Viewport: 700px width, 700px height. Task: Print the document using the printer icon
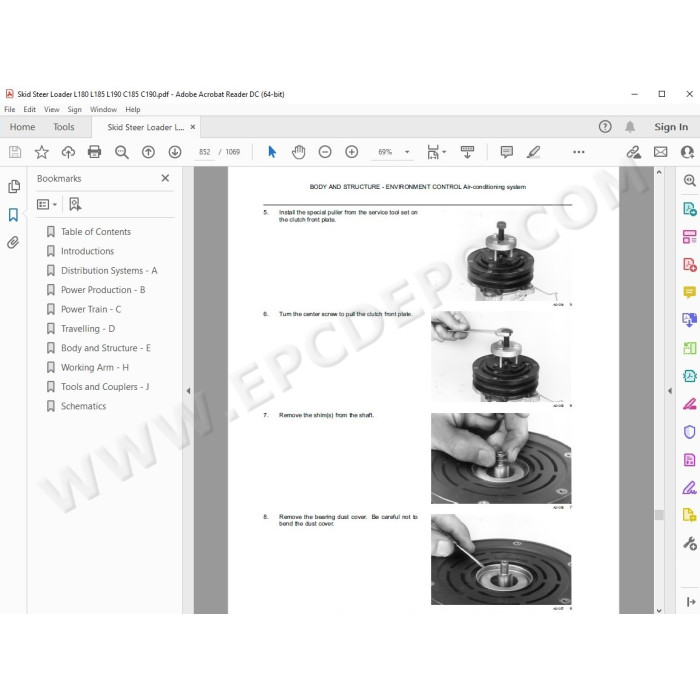click(x=94, y=152)
